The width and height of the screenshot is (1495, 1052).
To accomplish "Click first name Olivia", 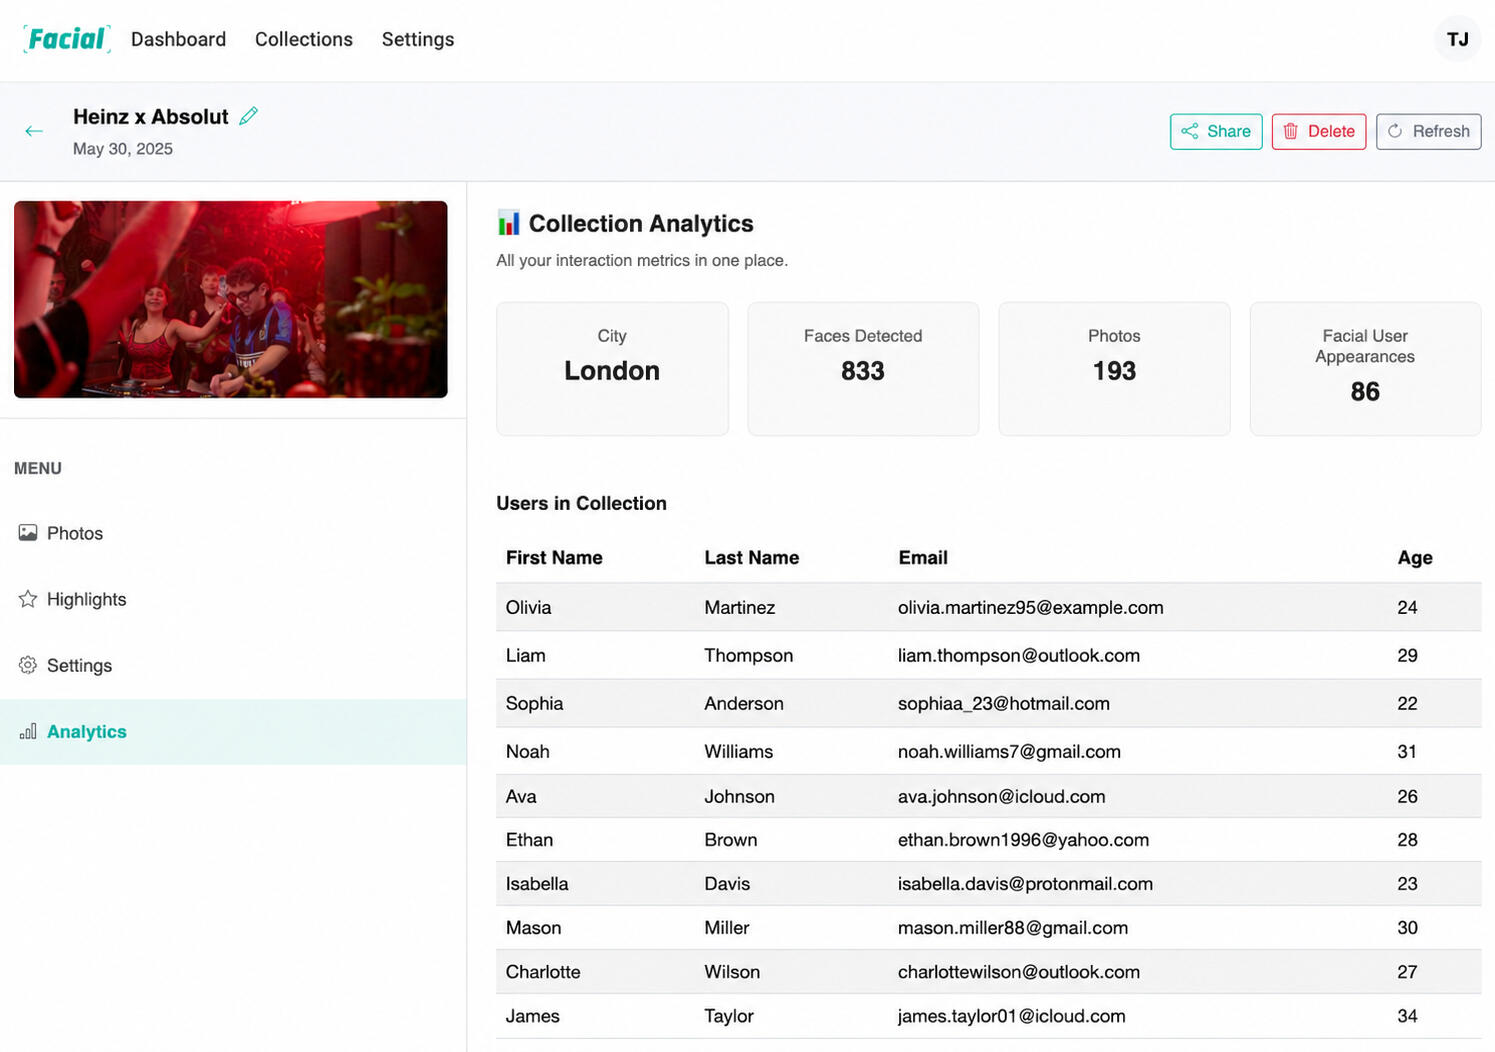I will (x=528, y=607).
